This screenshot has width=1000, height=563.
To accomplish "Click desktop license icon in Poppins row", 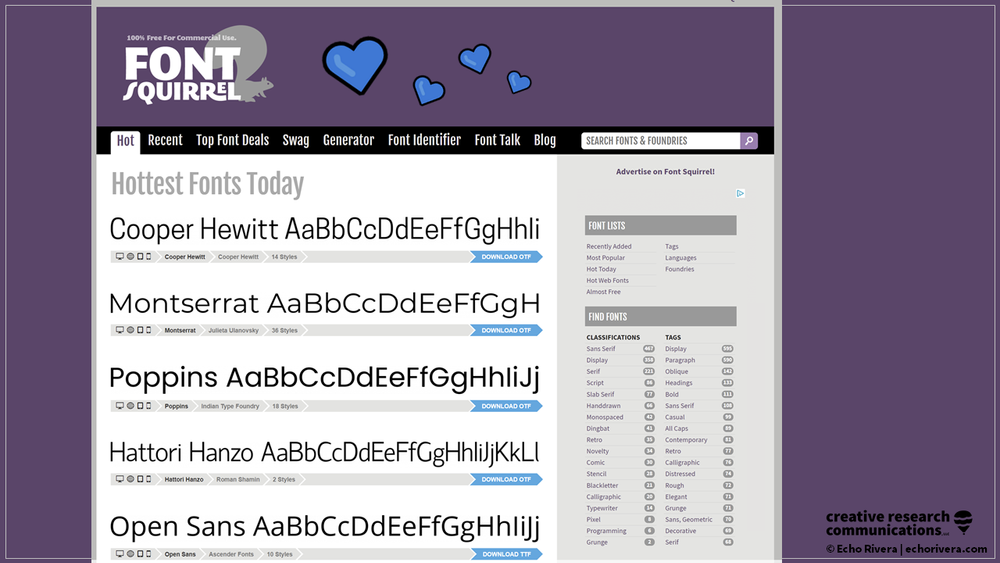I will point(119,406).
